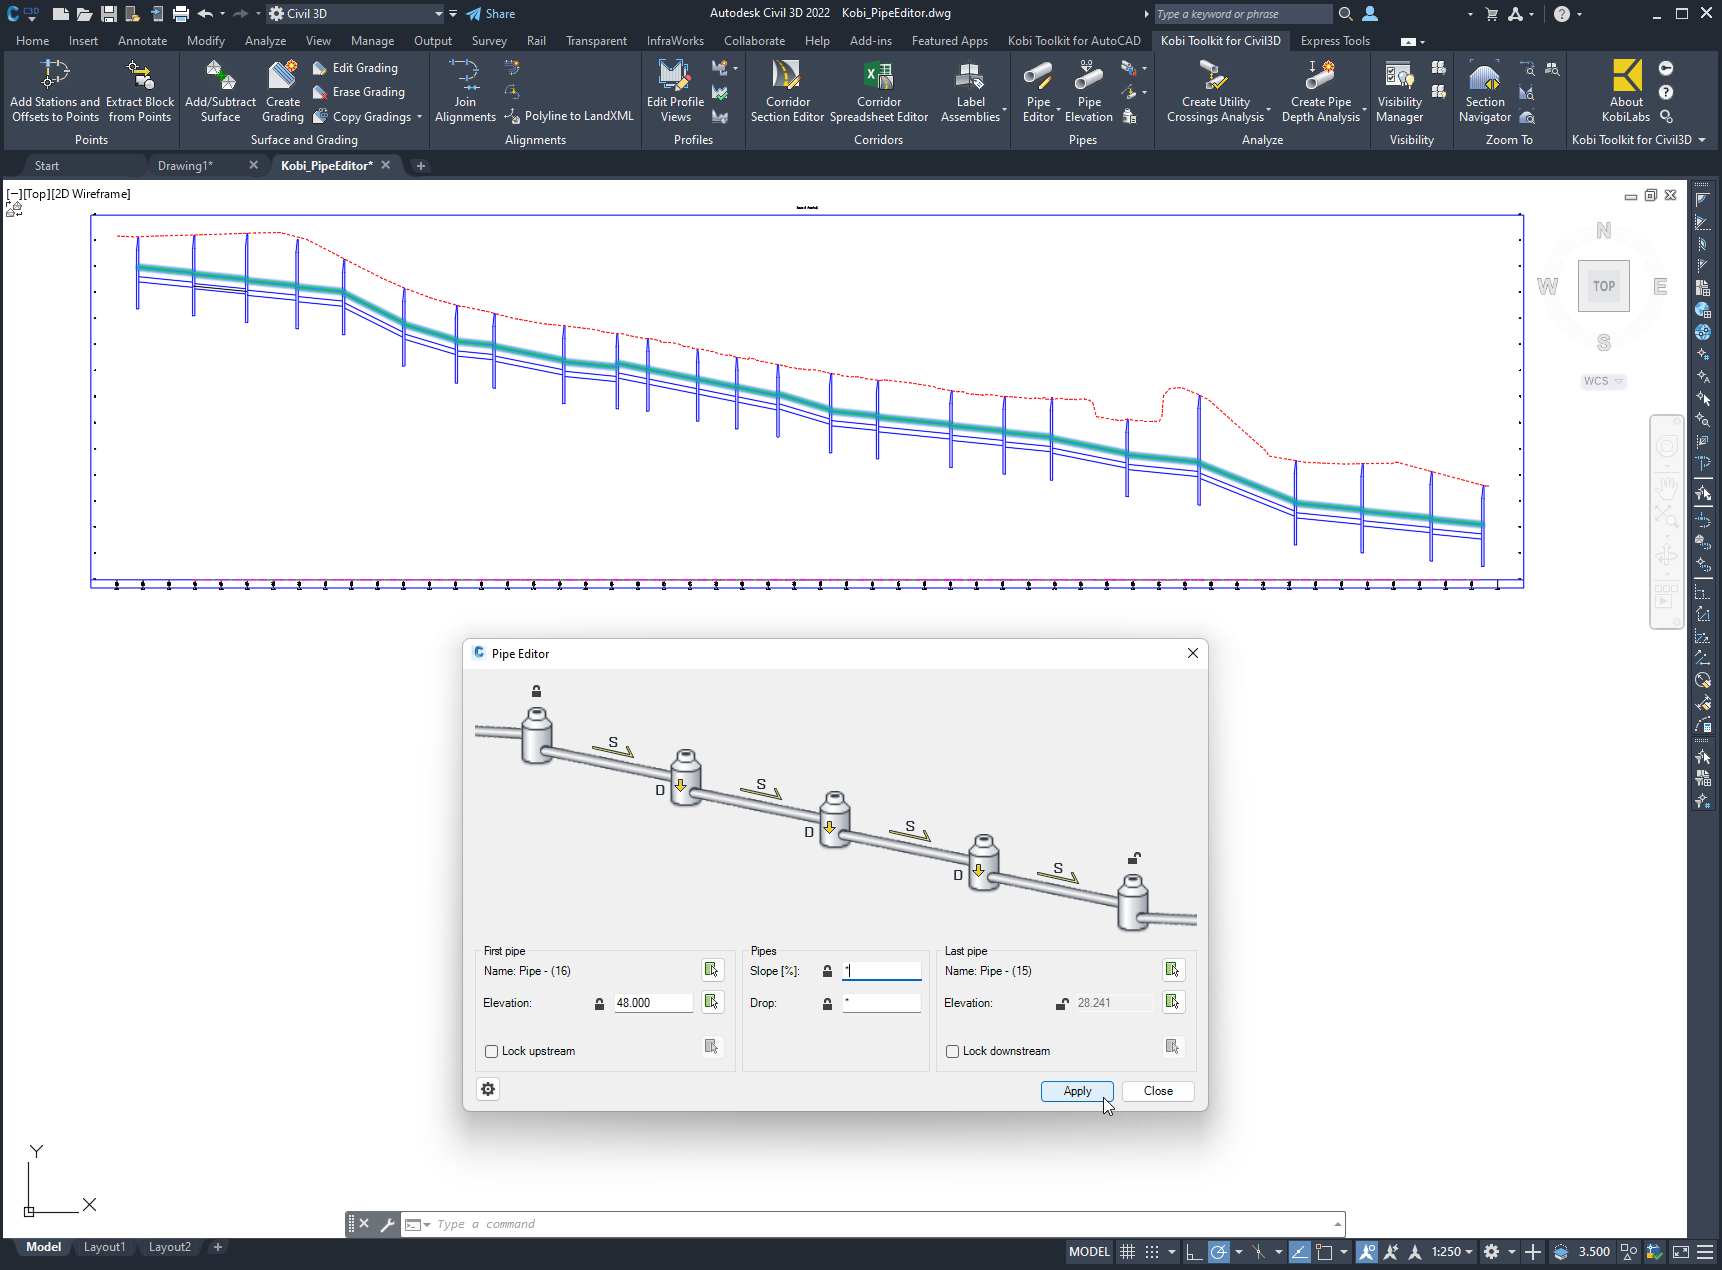Toggle the Slope lock padlock
The width and height of the screenshot is (1722, 1270).
coord(827,970)
